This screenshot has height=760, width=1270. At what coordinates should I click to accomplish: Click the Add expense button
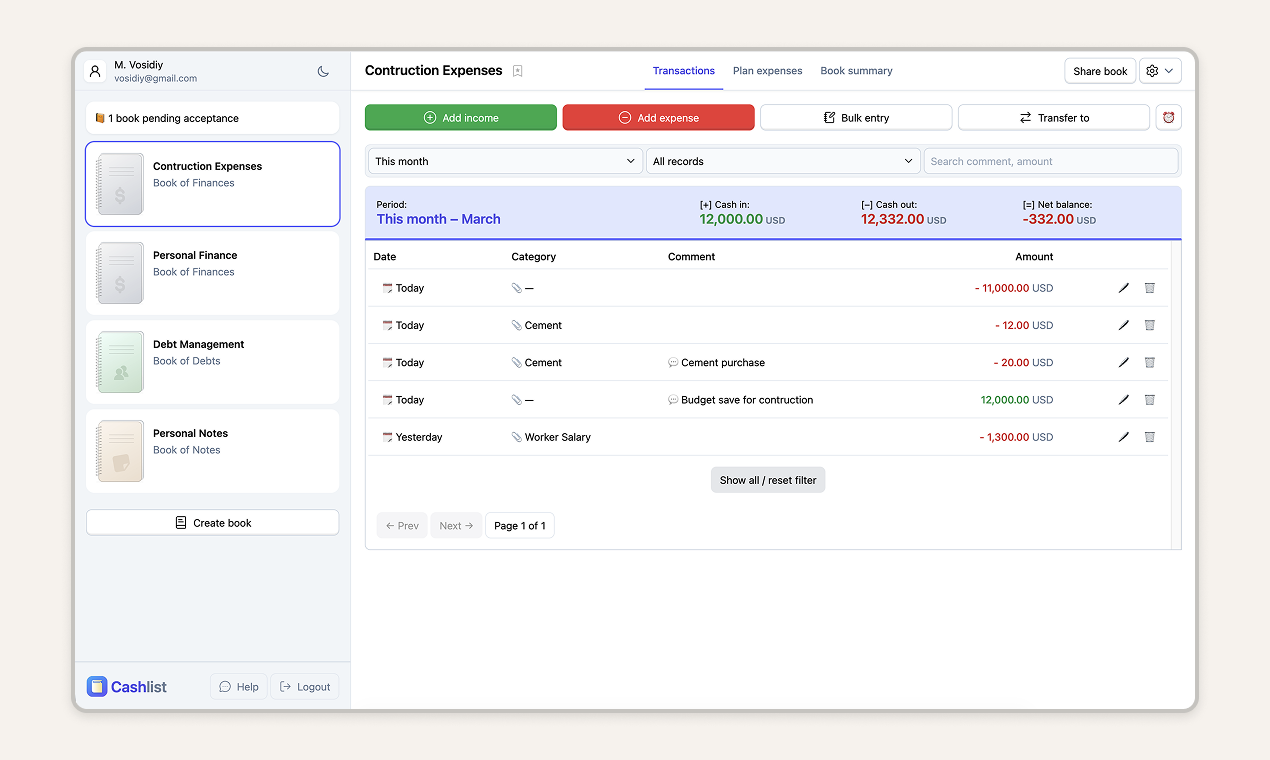coord(658,117)
